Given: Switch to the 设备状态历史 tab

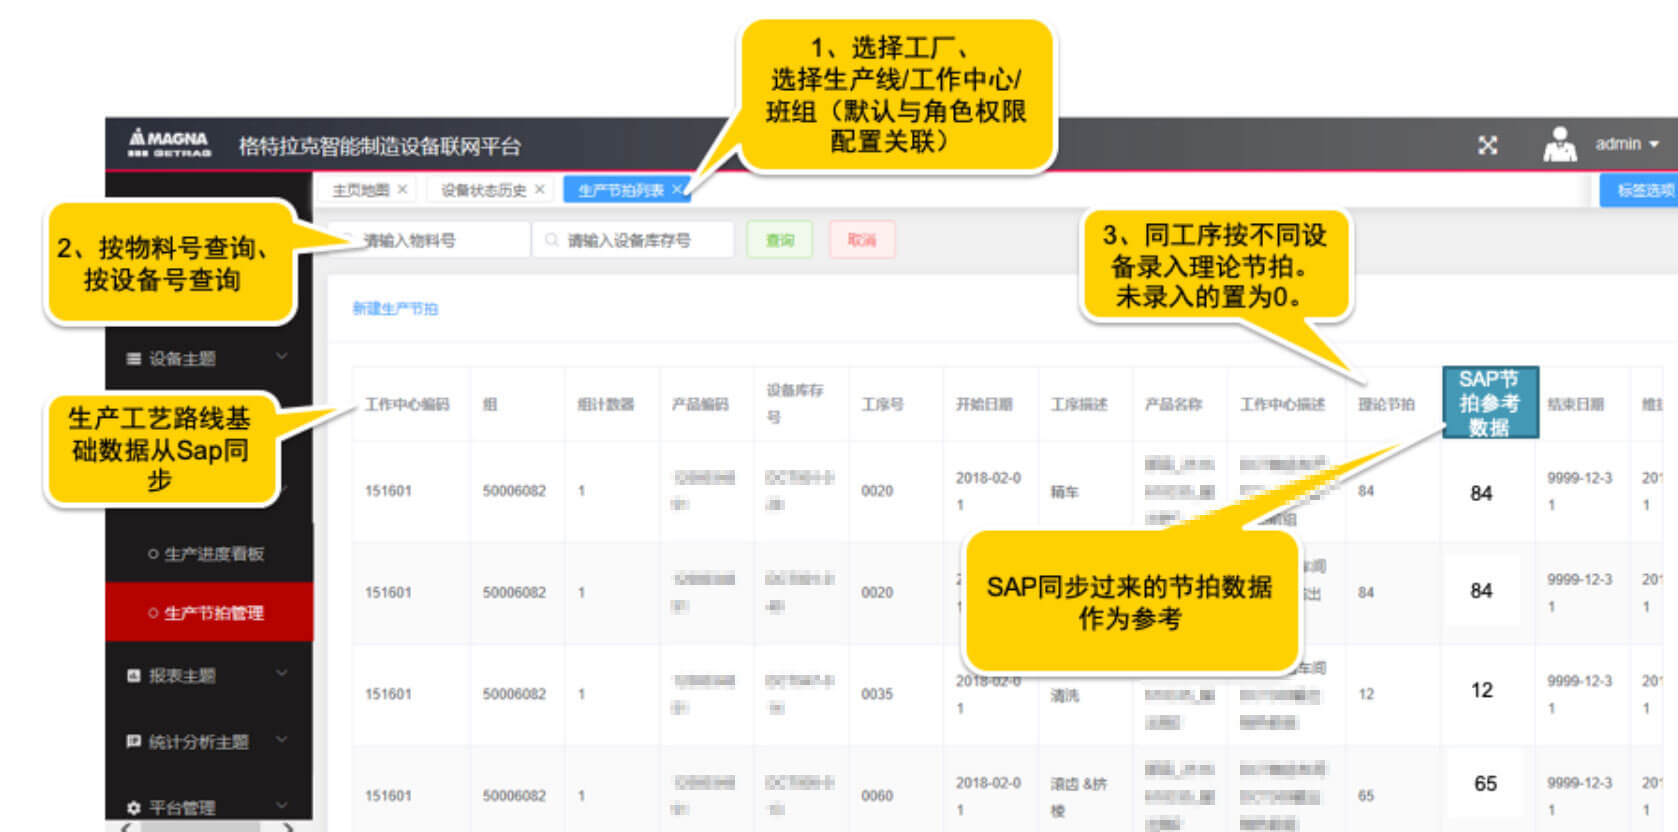Looking at the screenshot, I should 483,190.
